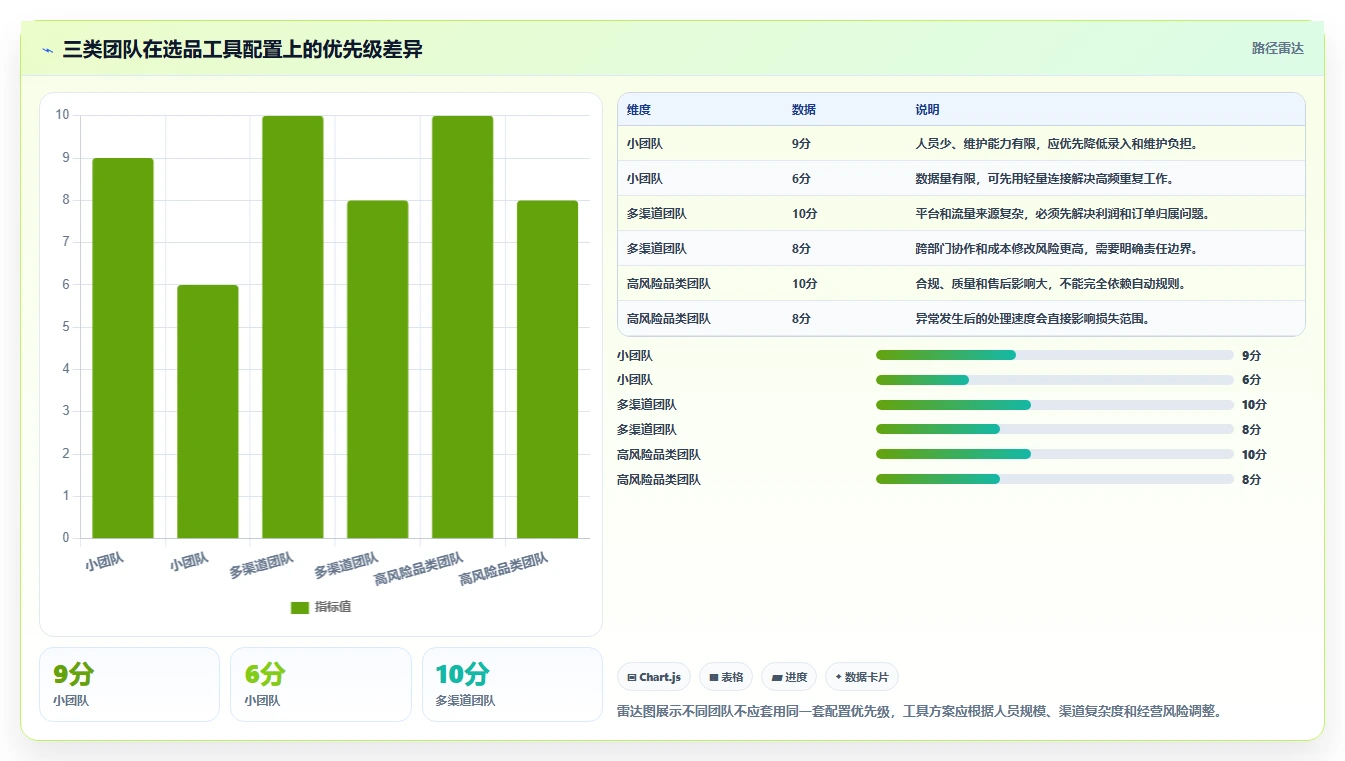Click the 高风险品类团队 progress bar showing 10分
This screenshot has height=761, width=1345.
coord(1054,454)
